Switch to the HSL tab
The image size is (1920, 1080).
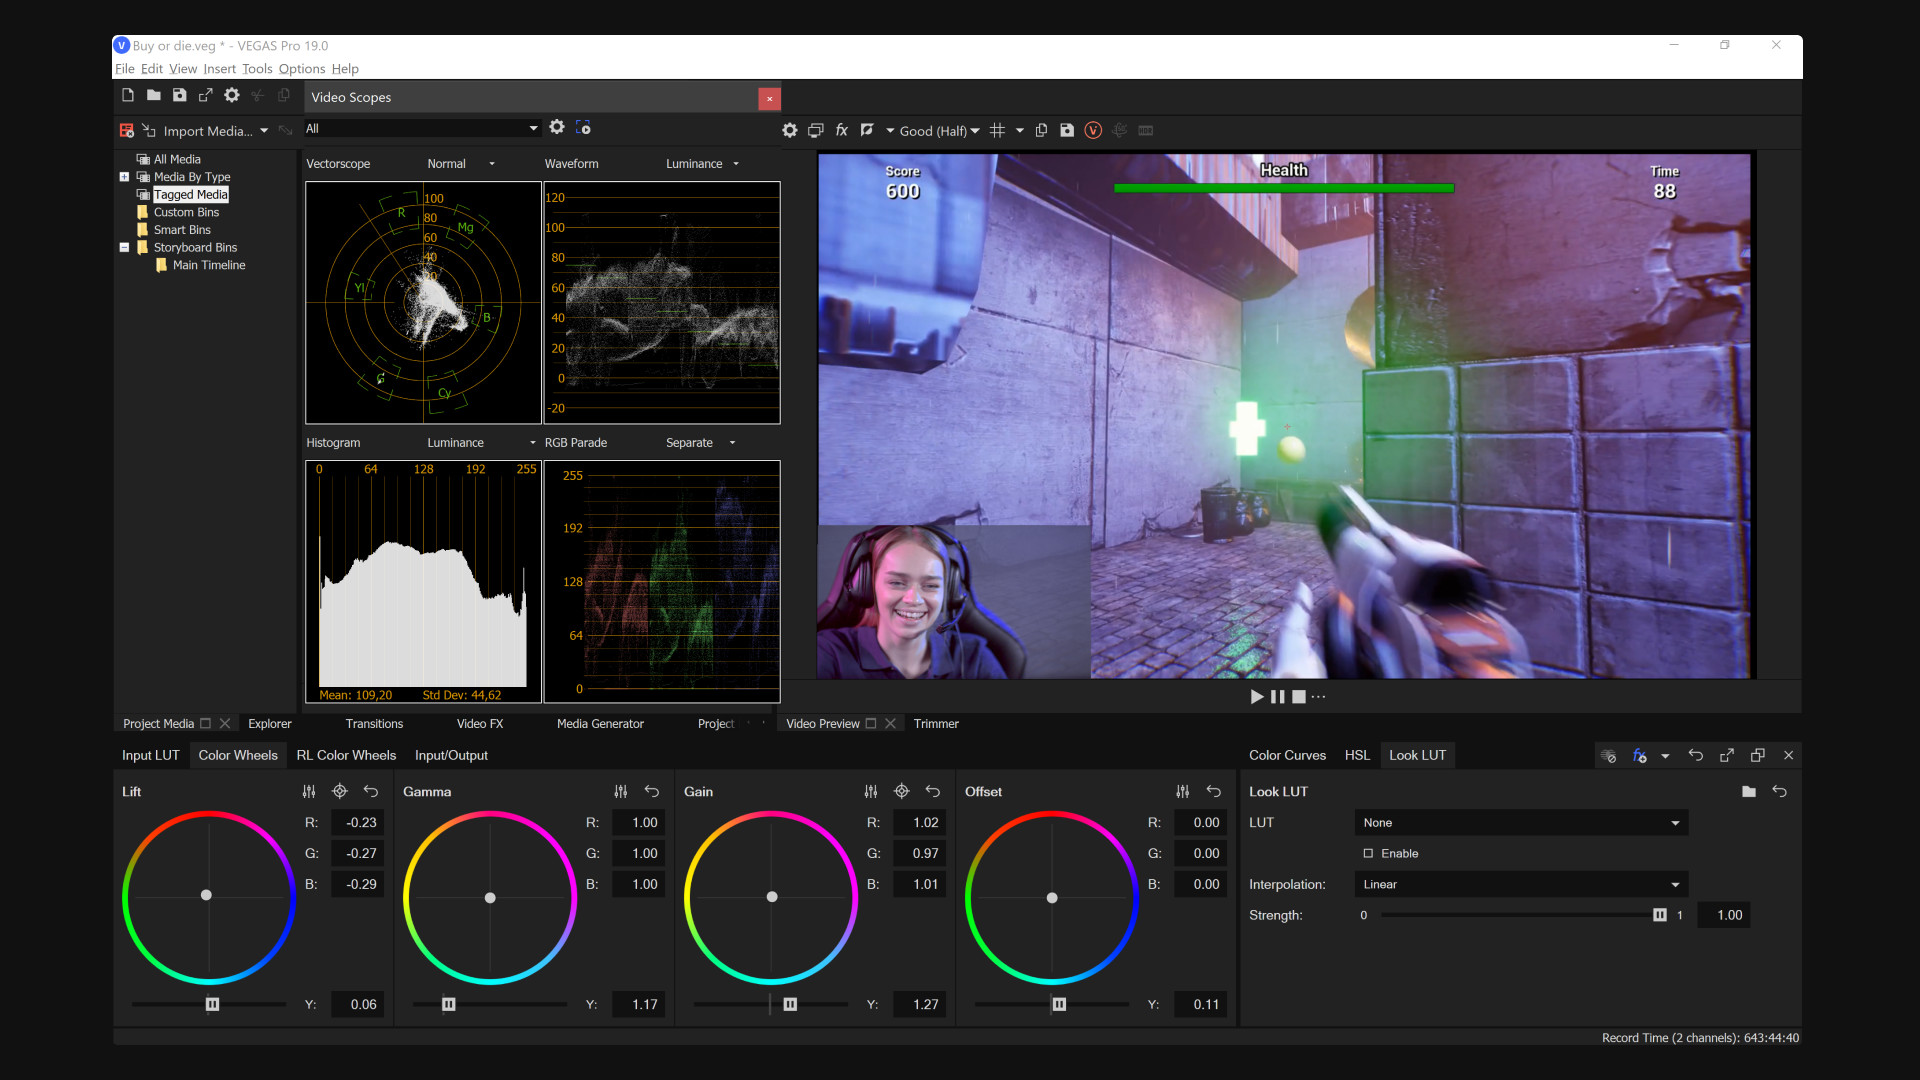(x=1356, y=755)
